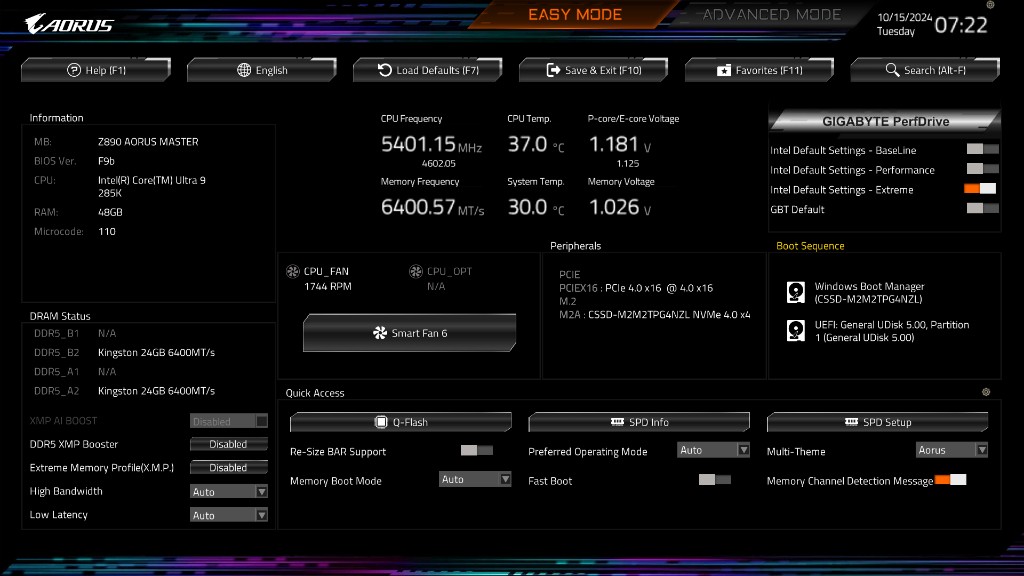
Task: Toggle Intel Default Settings - BaseLine
Action: click(x=982, y=150)
